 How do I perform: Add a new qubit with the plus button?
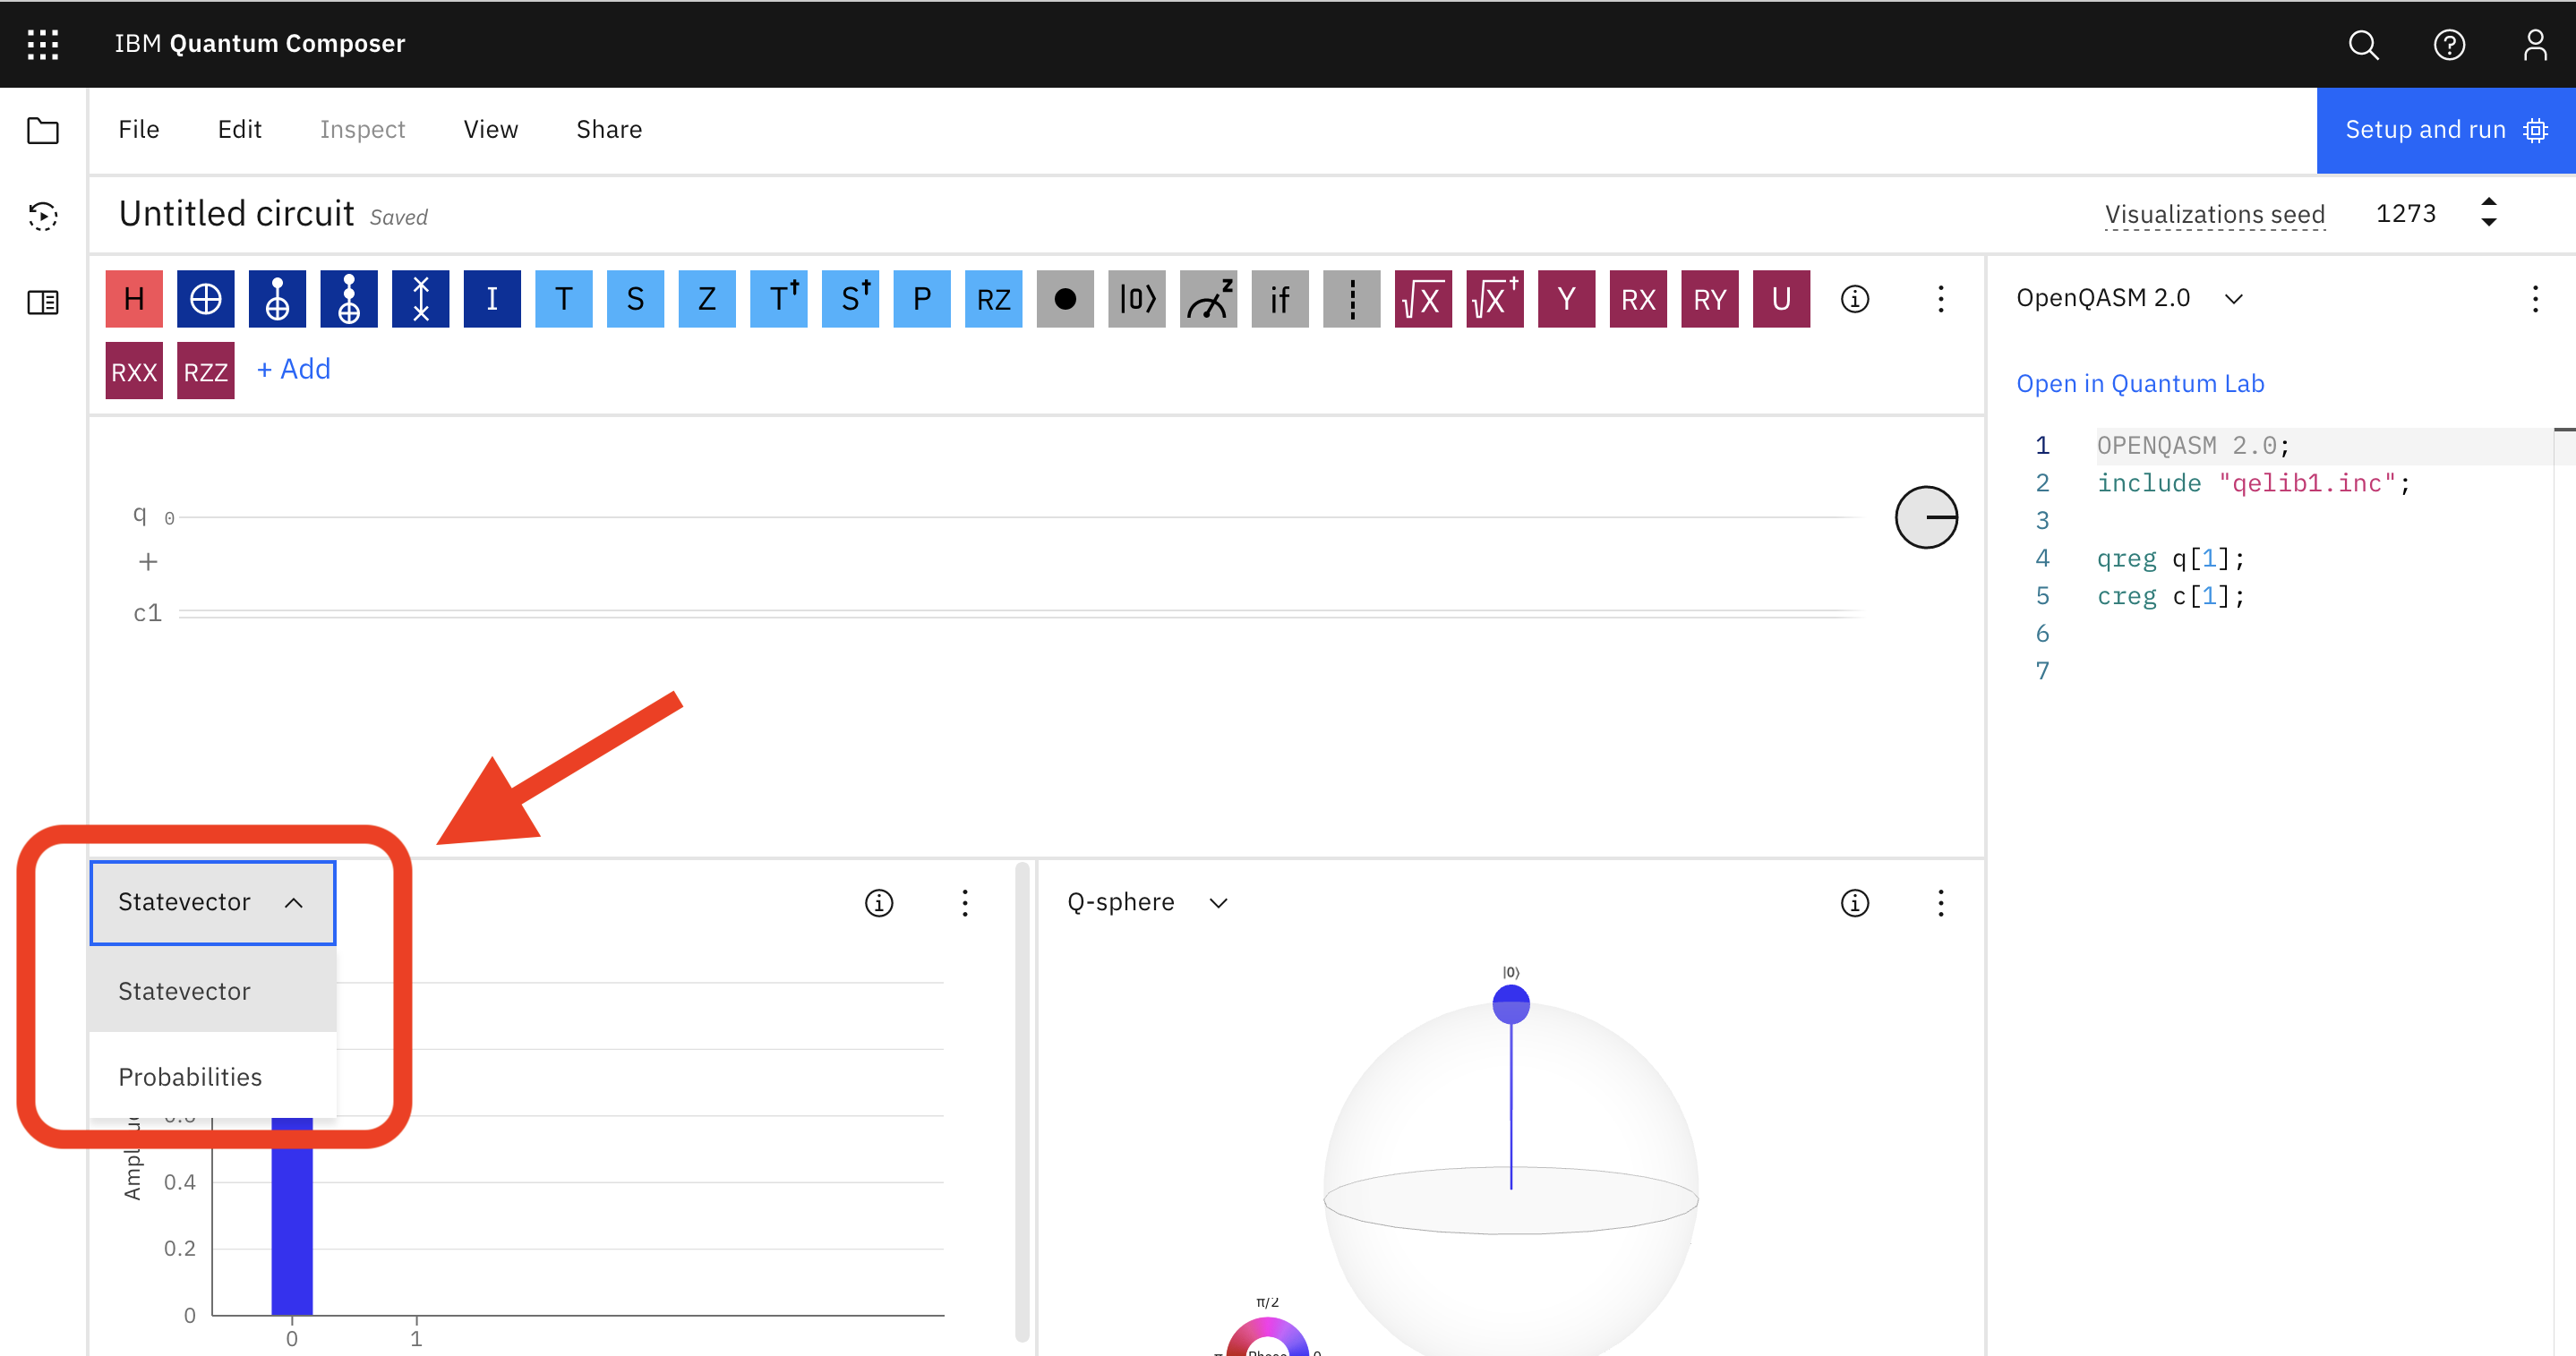coord(148,562)
